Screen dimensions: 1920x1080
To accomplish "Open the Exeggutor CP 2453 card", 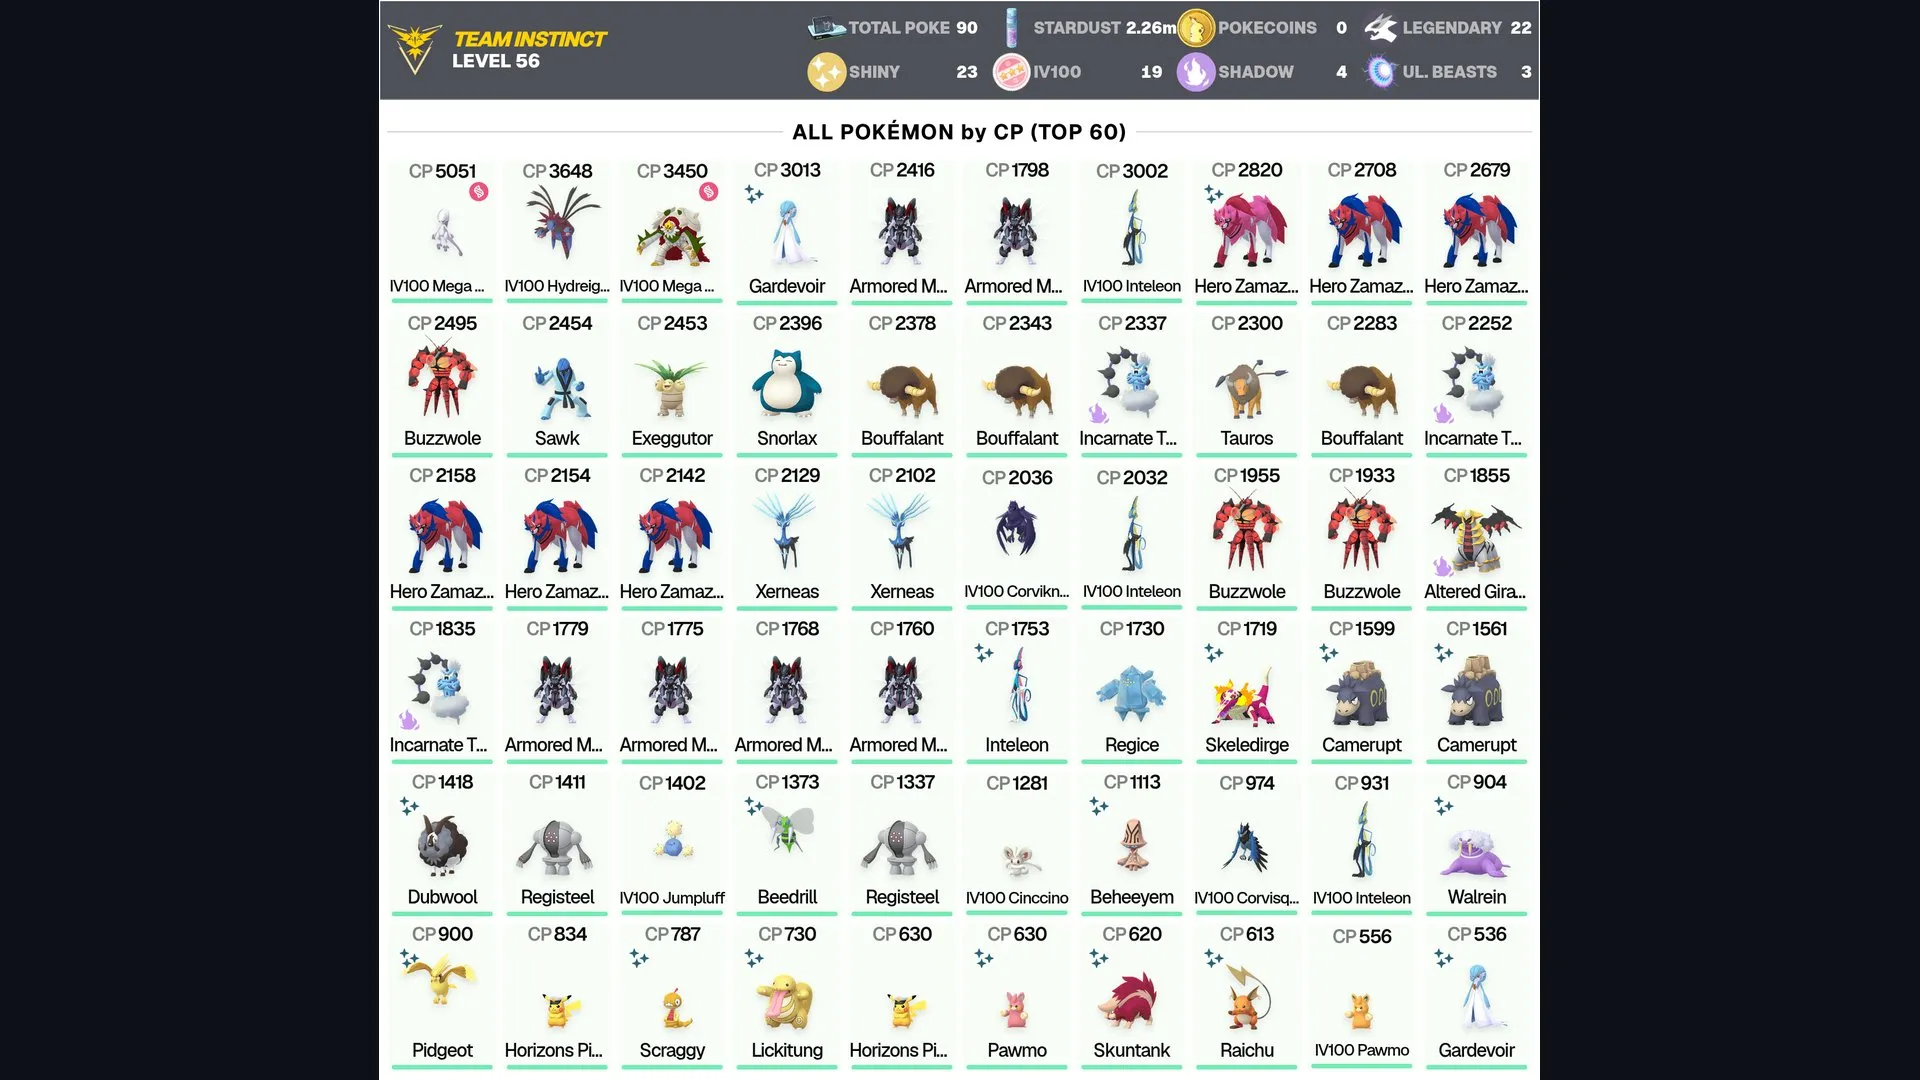I will [672, 383].
